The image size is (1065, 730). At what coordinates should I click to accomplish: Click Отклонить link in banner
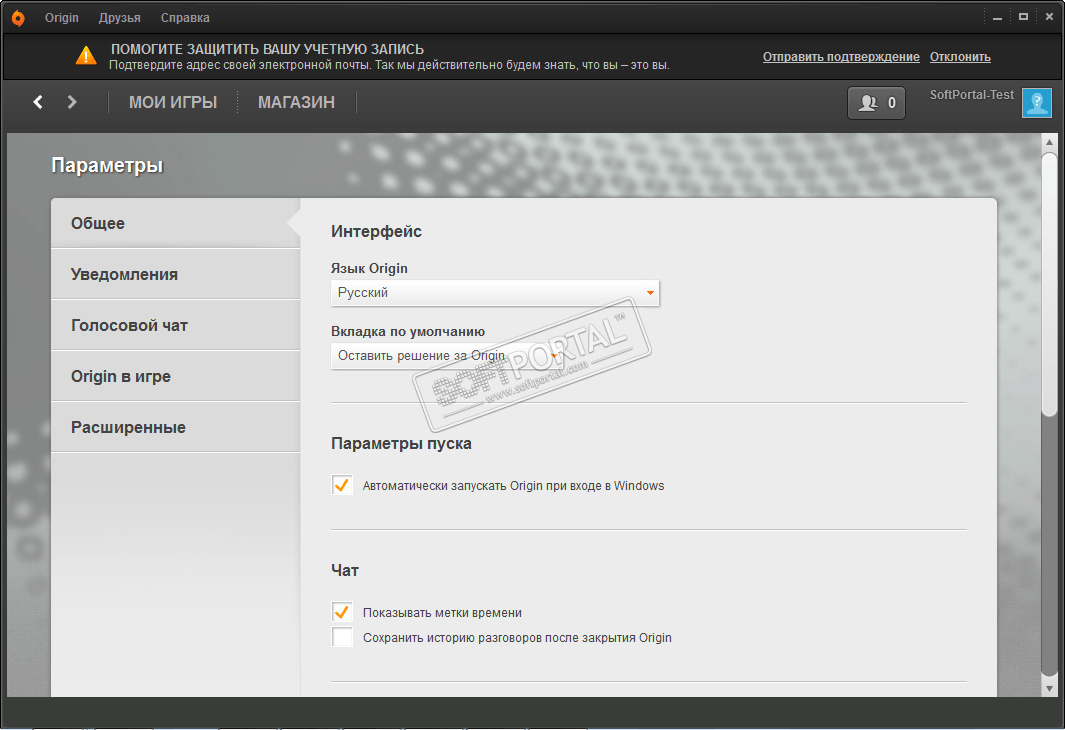(960, 57)
